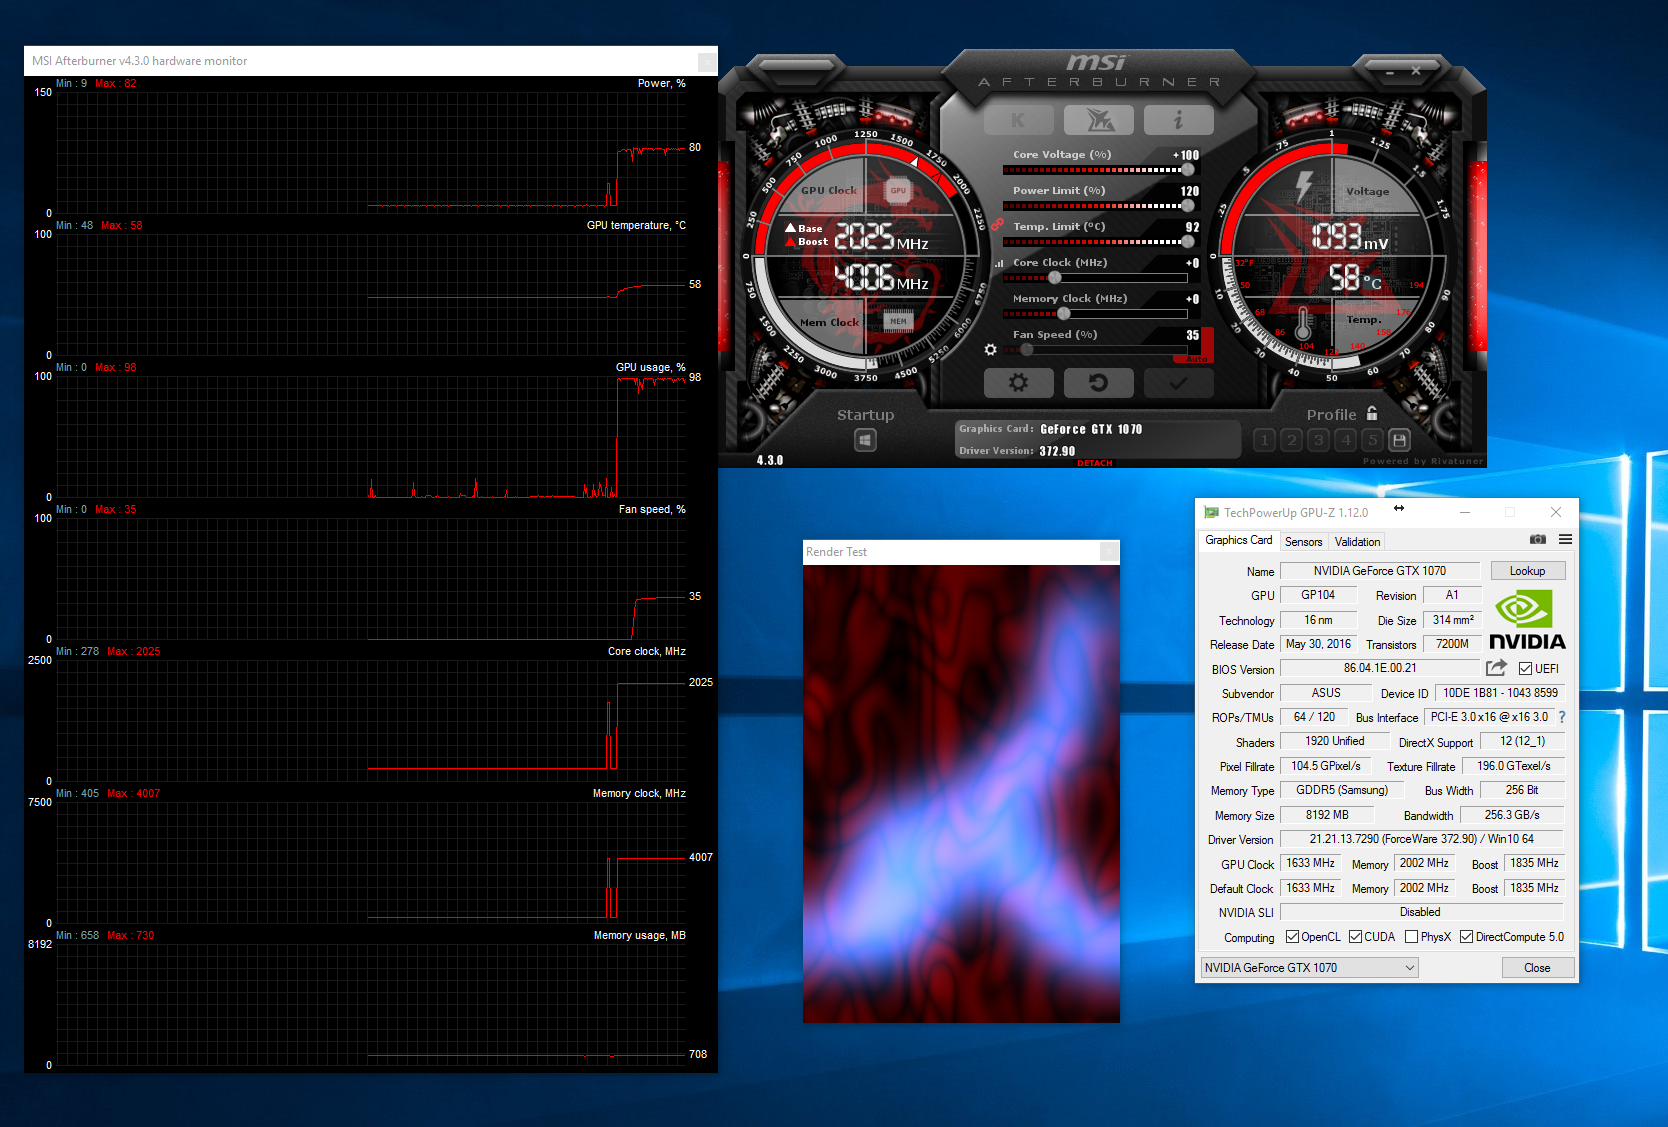Click the GPU Name field in GPU-Z
Image resolution: width=1668 pixels, height=1127 pixels.
tap(1380, 571)
